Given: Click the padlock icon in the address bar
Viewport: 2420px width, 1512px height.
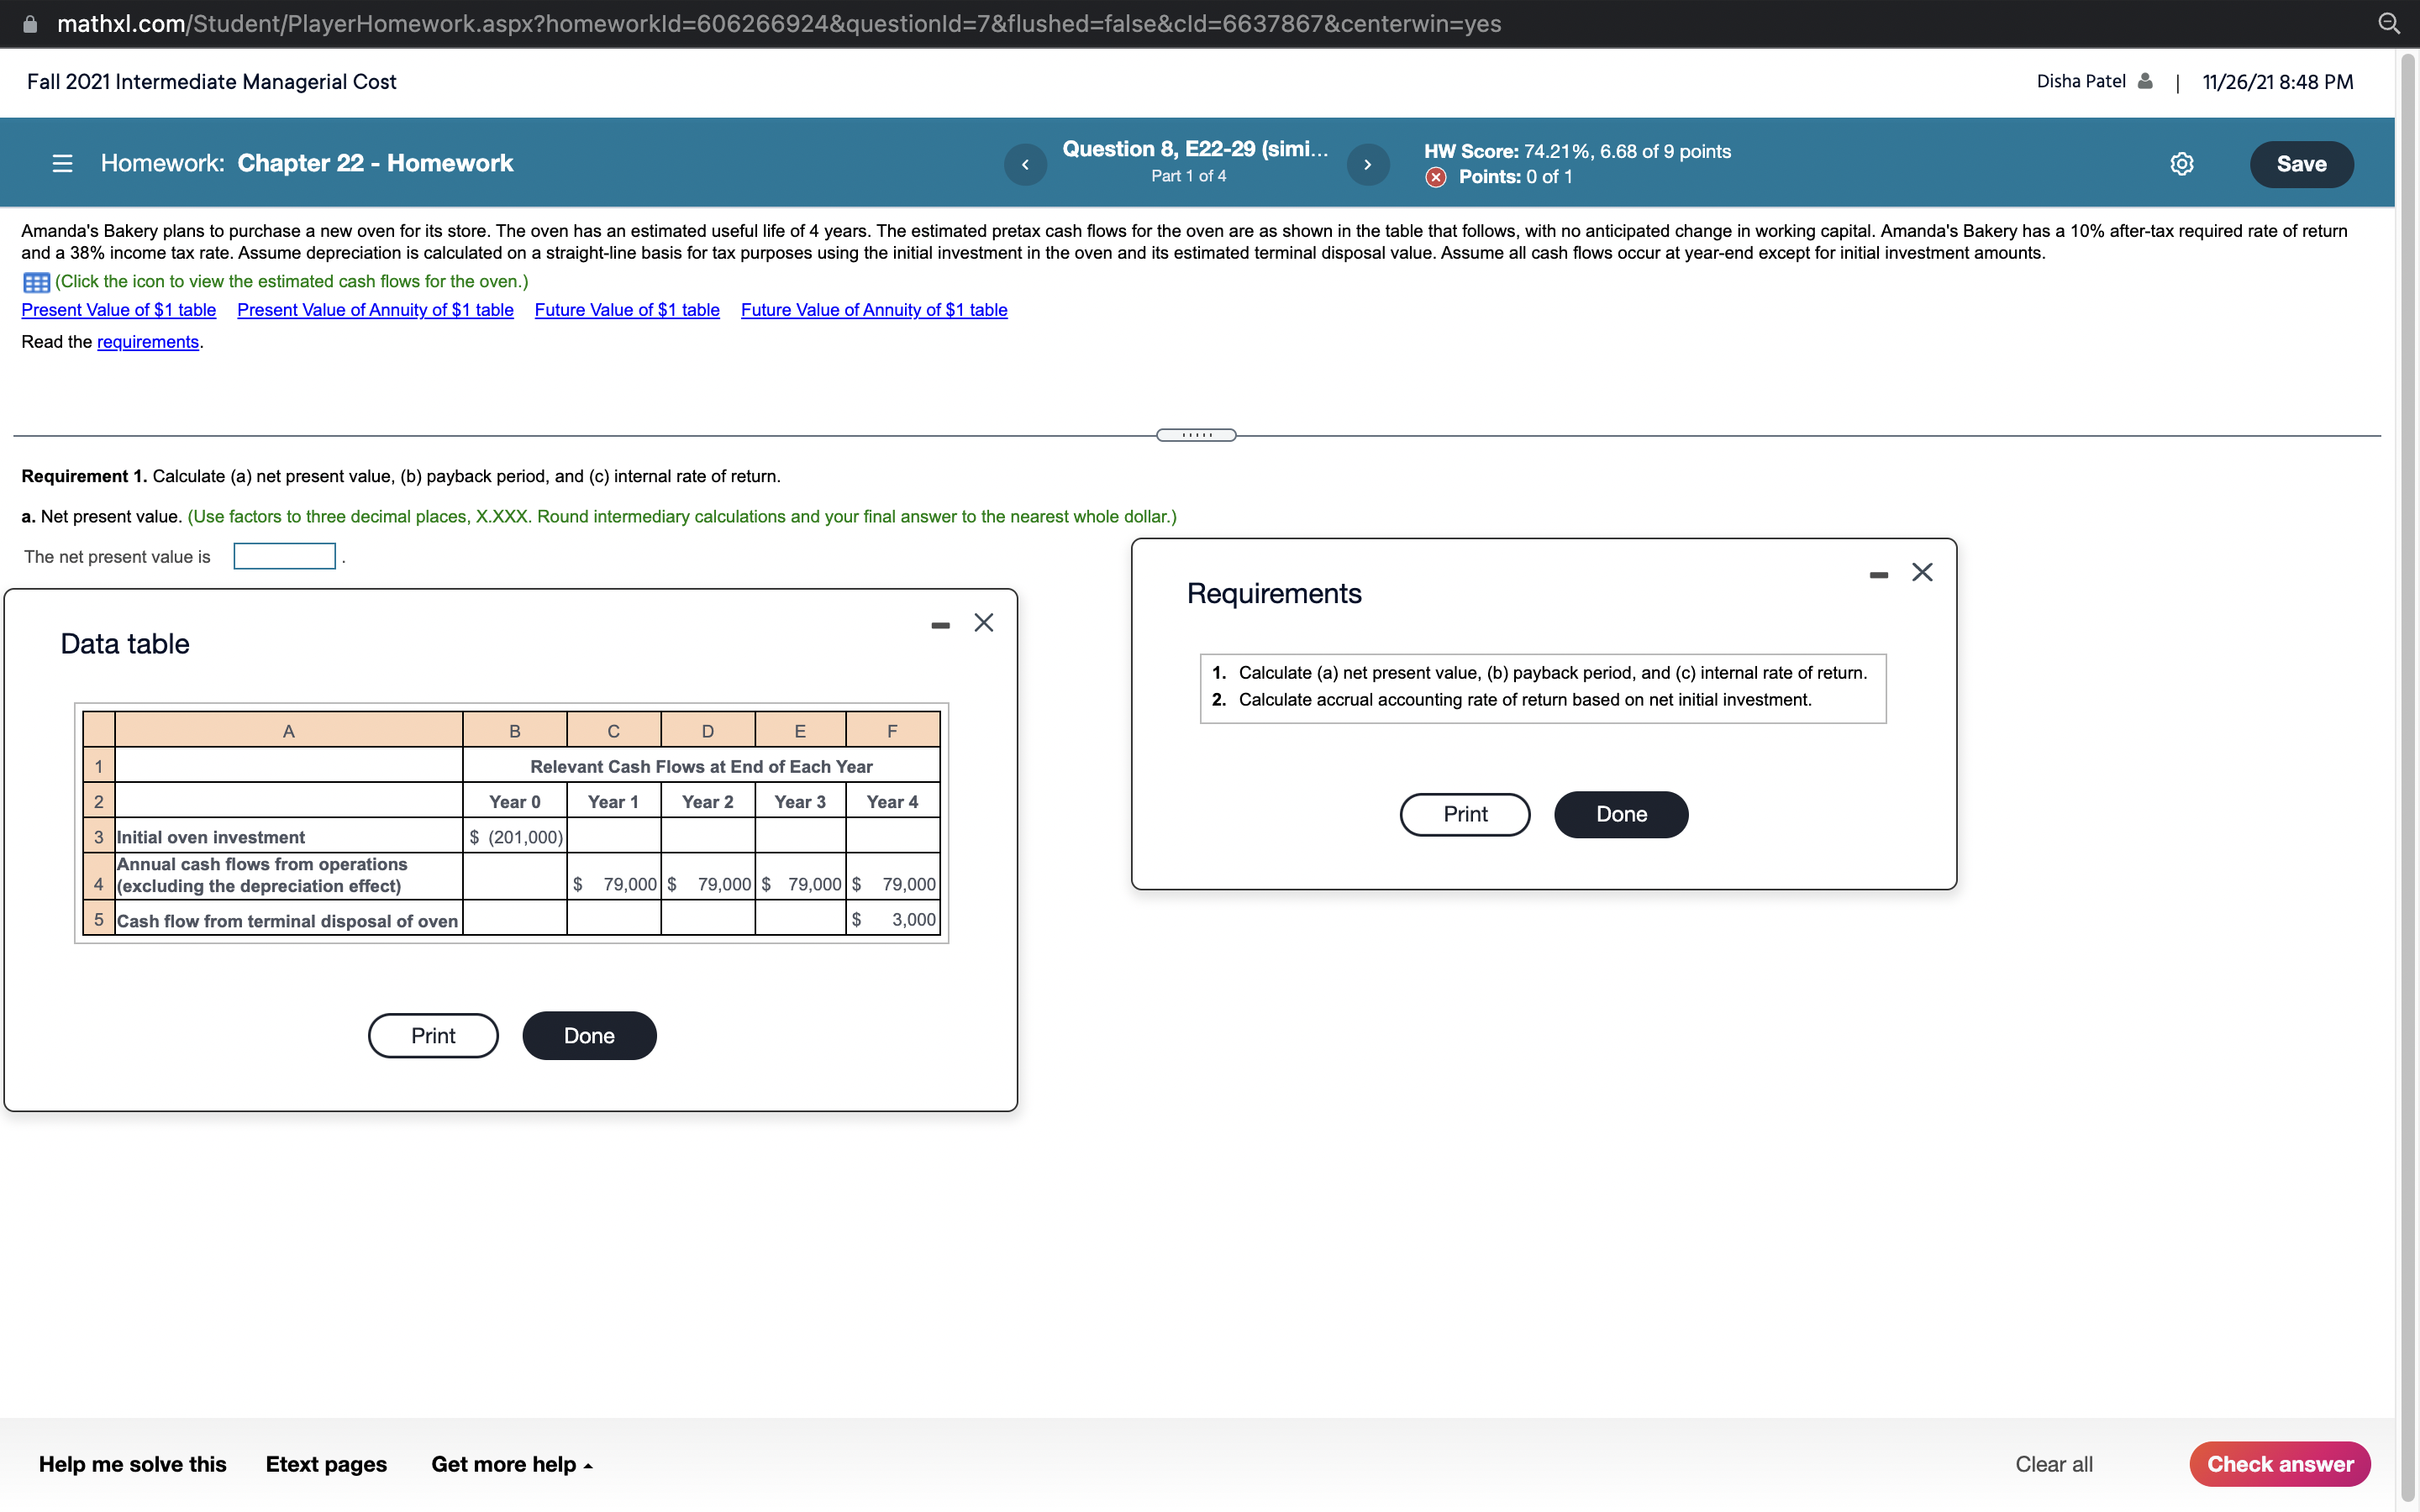Looking at the screenshot, I should (29, 22).
